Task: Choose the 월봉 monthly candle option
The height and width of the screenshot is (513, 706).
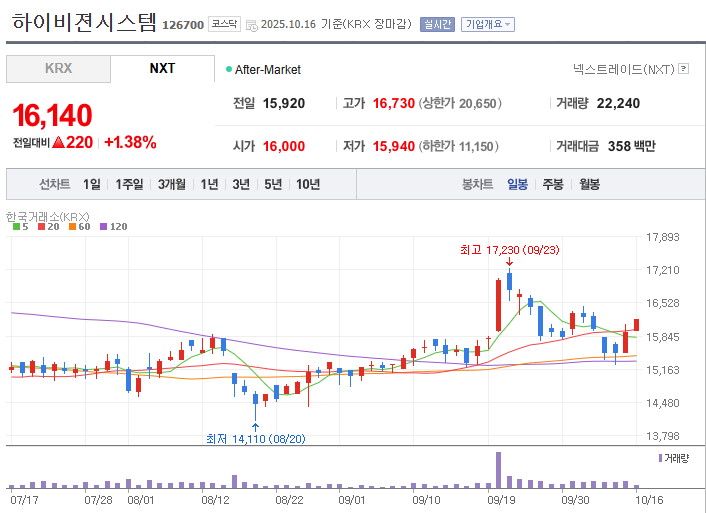Action: (589, 184)
